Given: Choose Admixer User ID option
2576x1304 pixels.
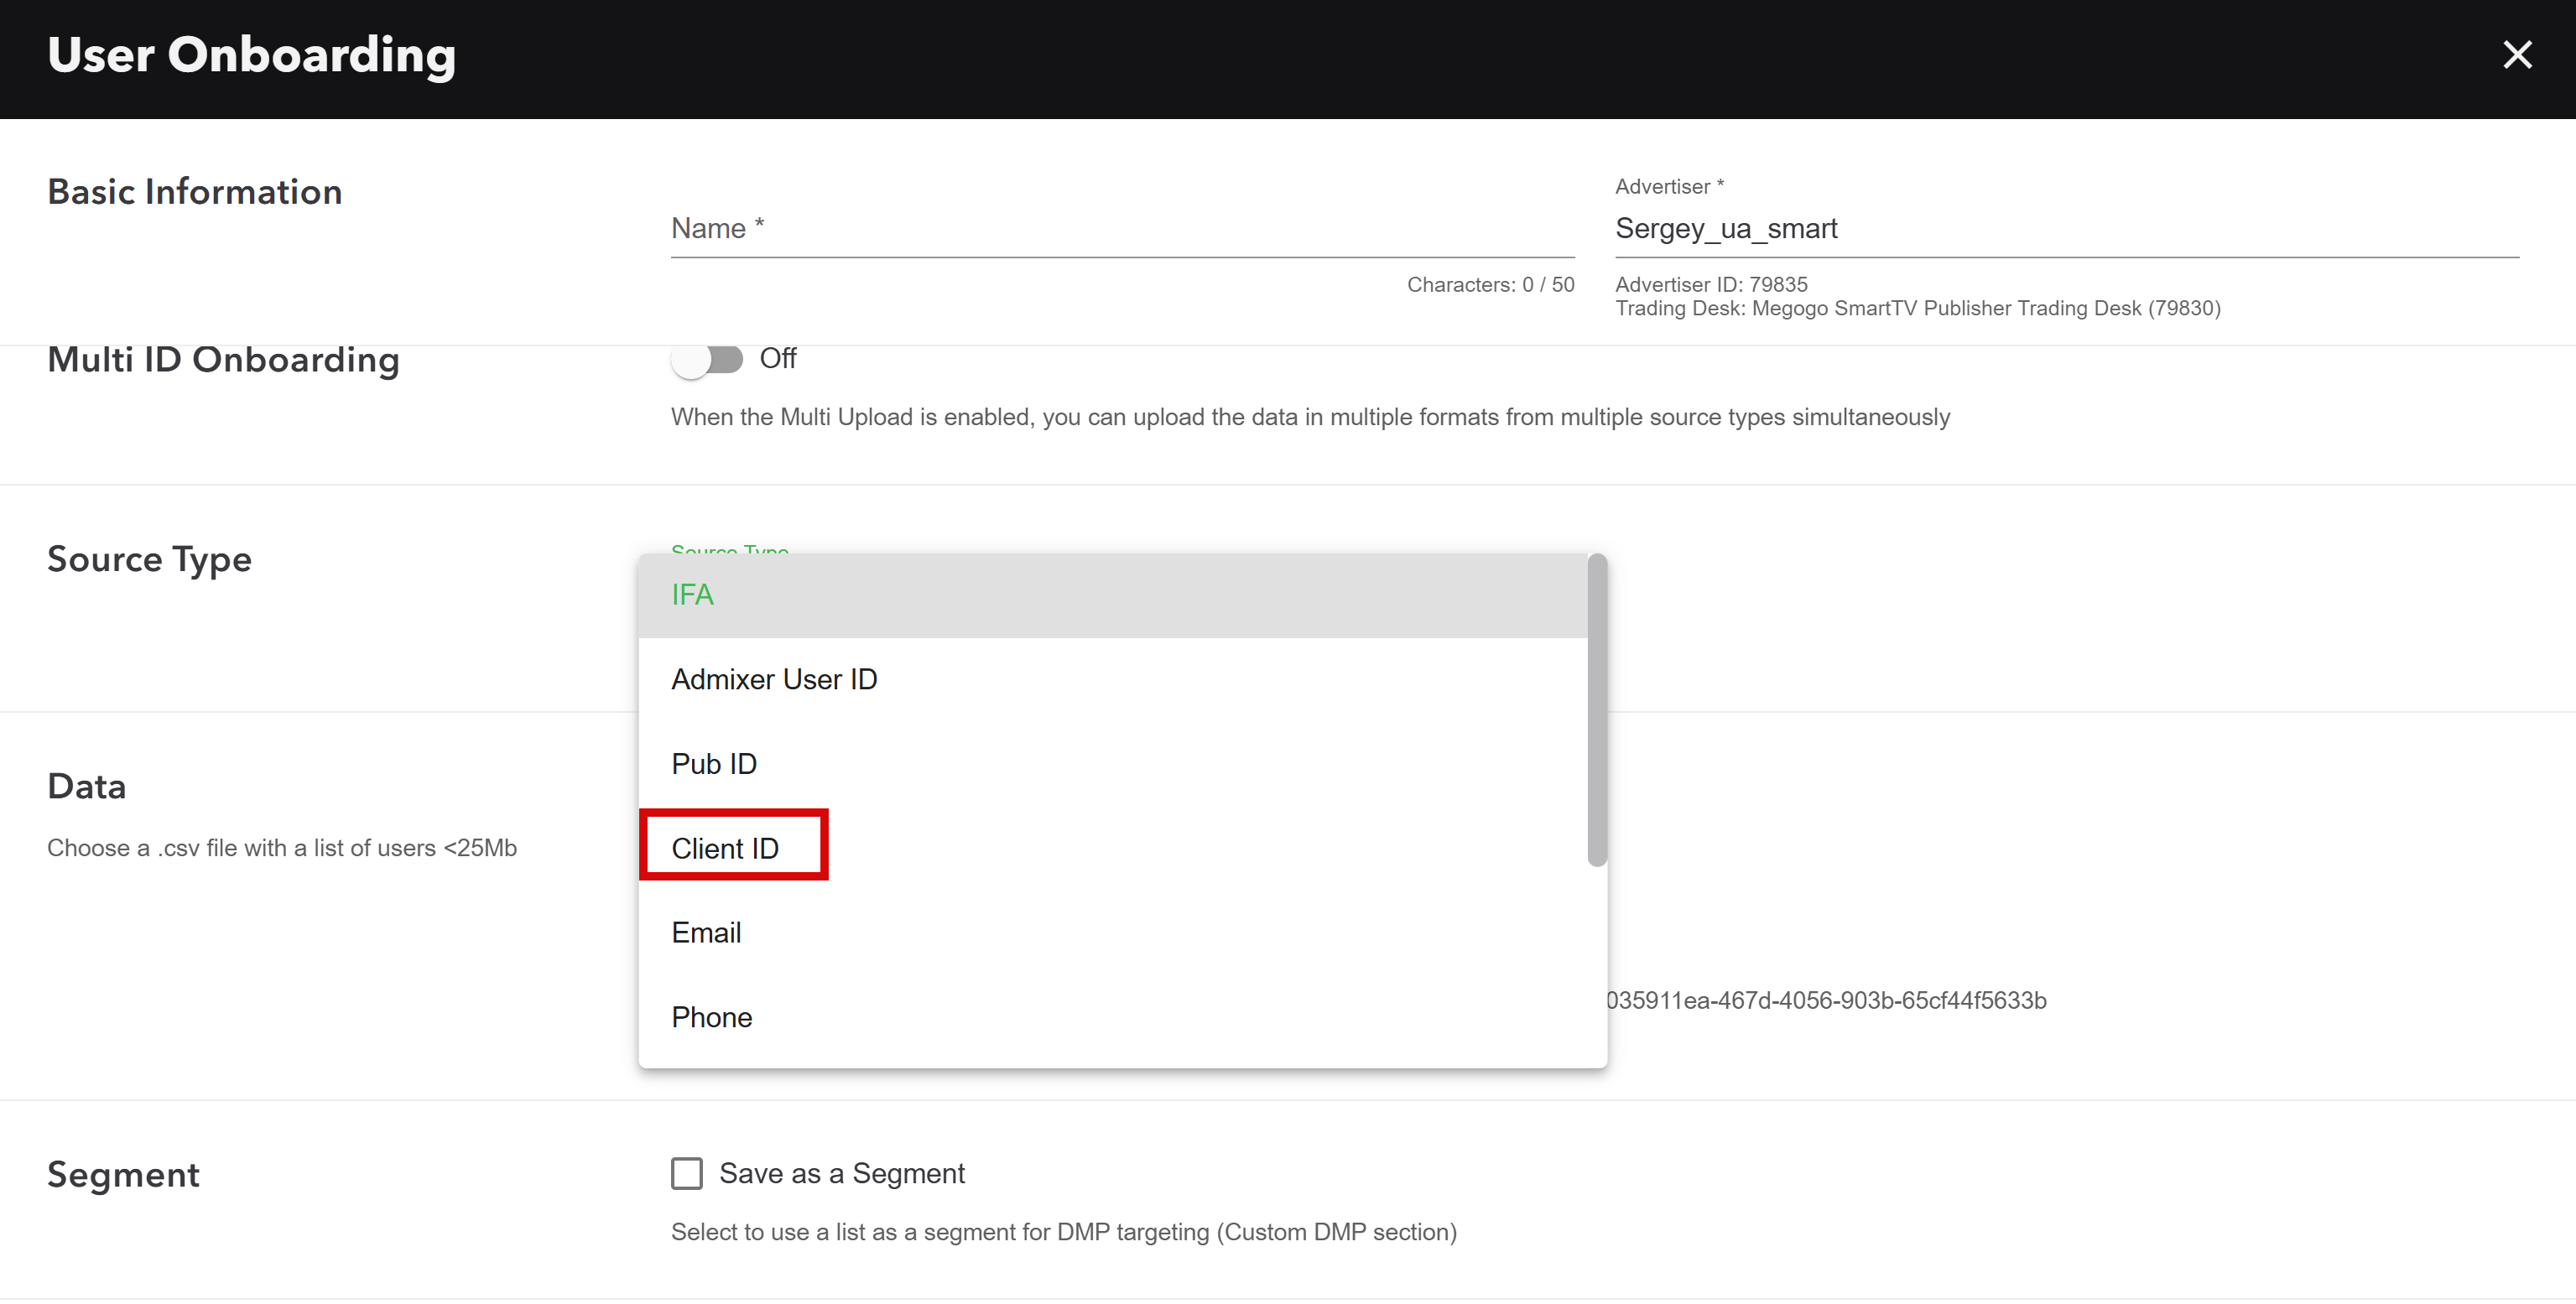Looking at the screenshot, I should (774, 680).
